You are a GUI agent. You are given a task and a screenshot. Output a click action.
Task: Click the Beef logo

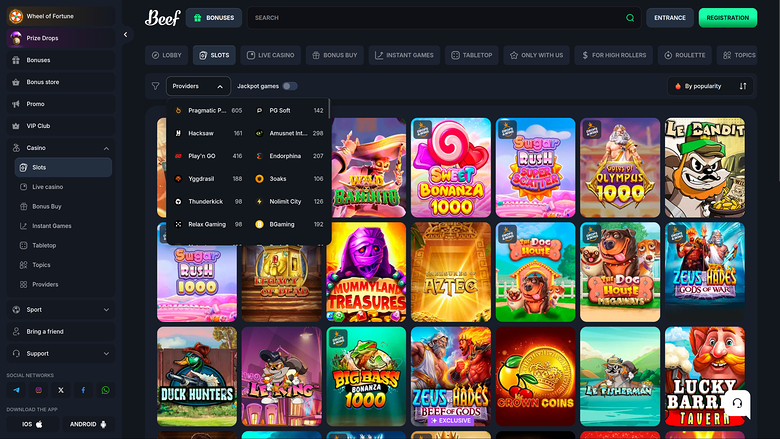(162, 18)
